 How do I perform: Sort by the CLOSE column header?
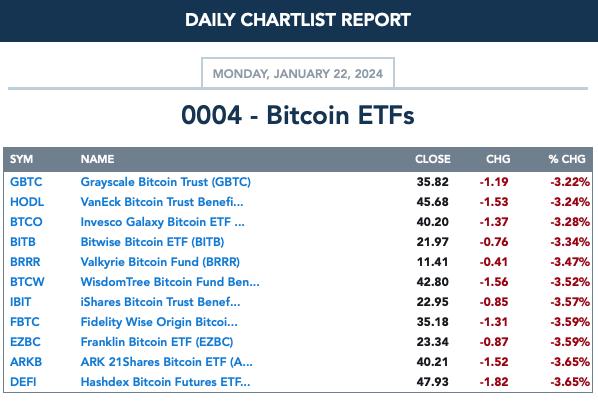coord(433,159)
